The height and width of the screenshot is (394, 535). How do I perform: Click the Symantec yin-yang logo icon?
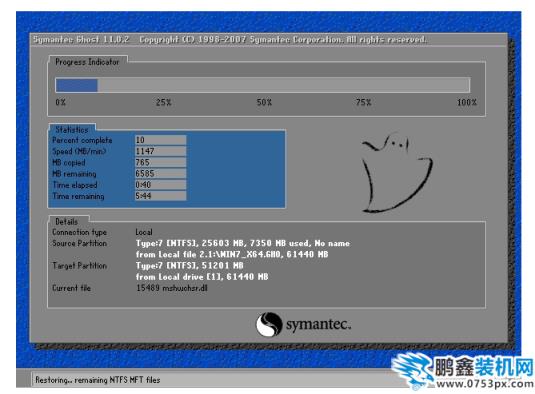tap(269, 324)
